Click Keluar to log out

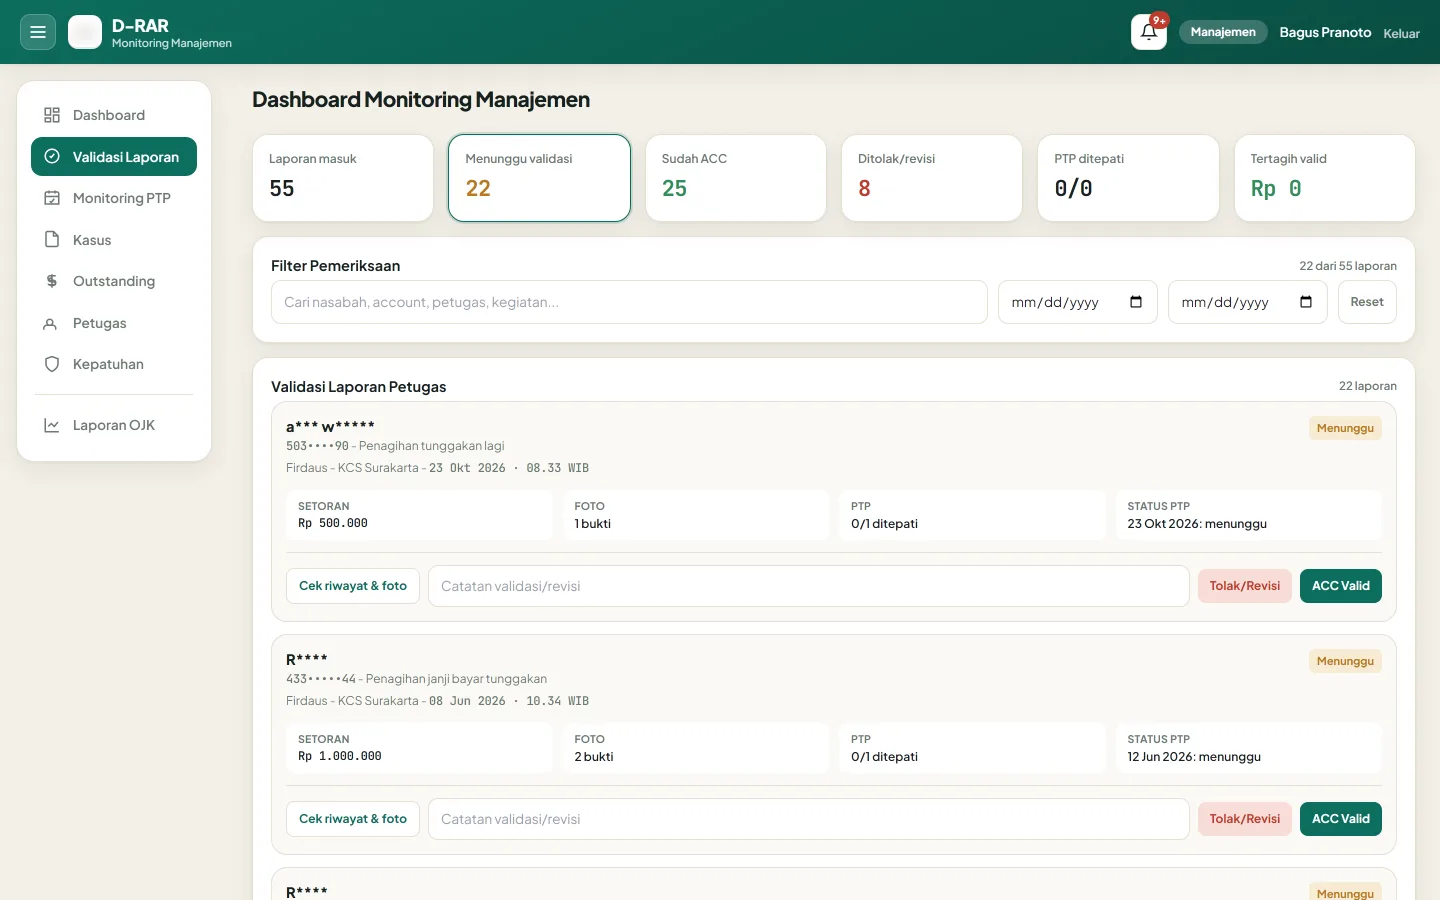point(1401,33)
